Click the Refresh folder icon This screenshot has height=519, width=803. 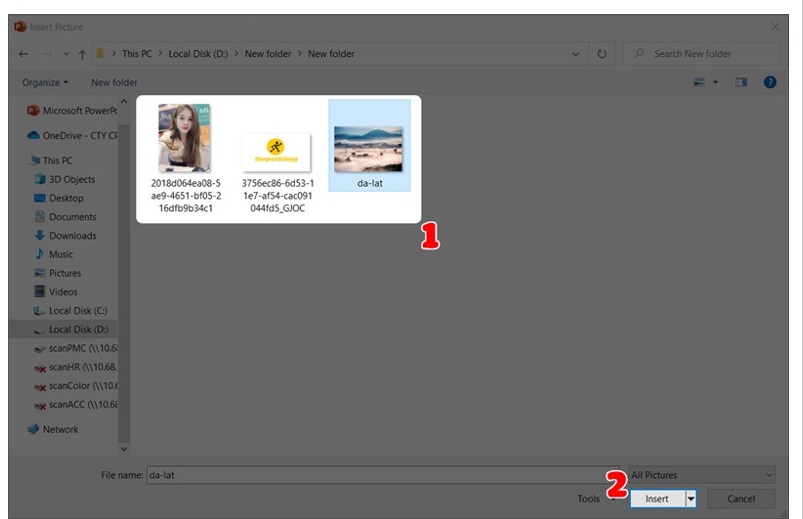point(603,54)
